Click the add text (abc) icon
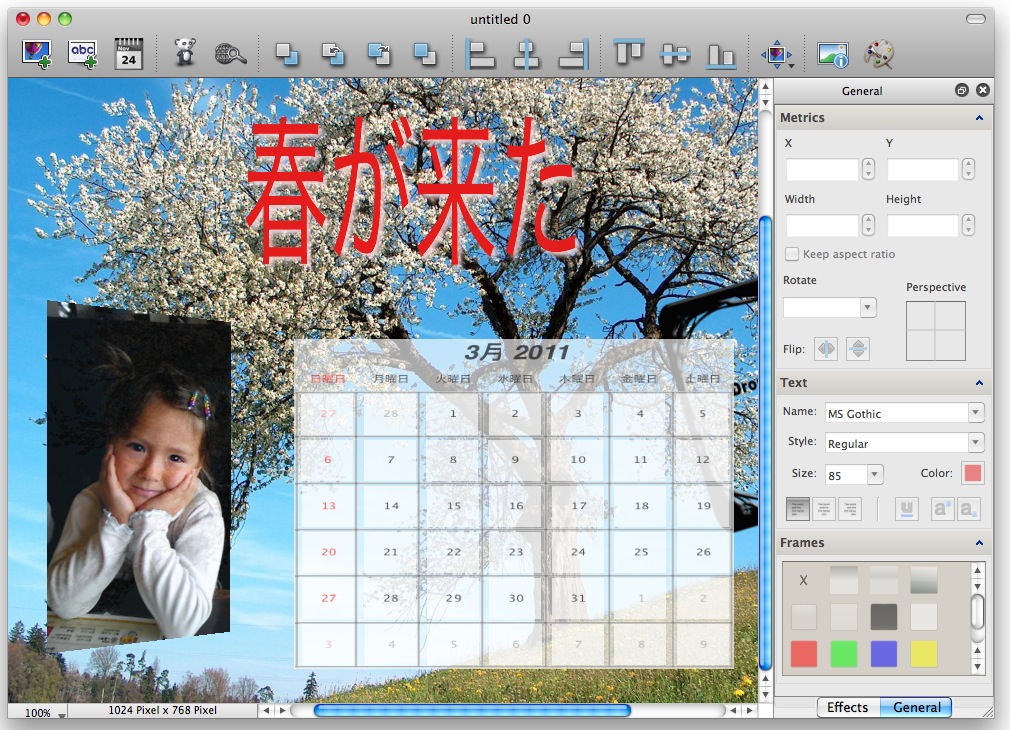Screen dimensions: 1010x730 (83, 53)
